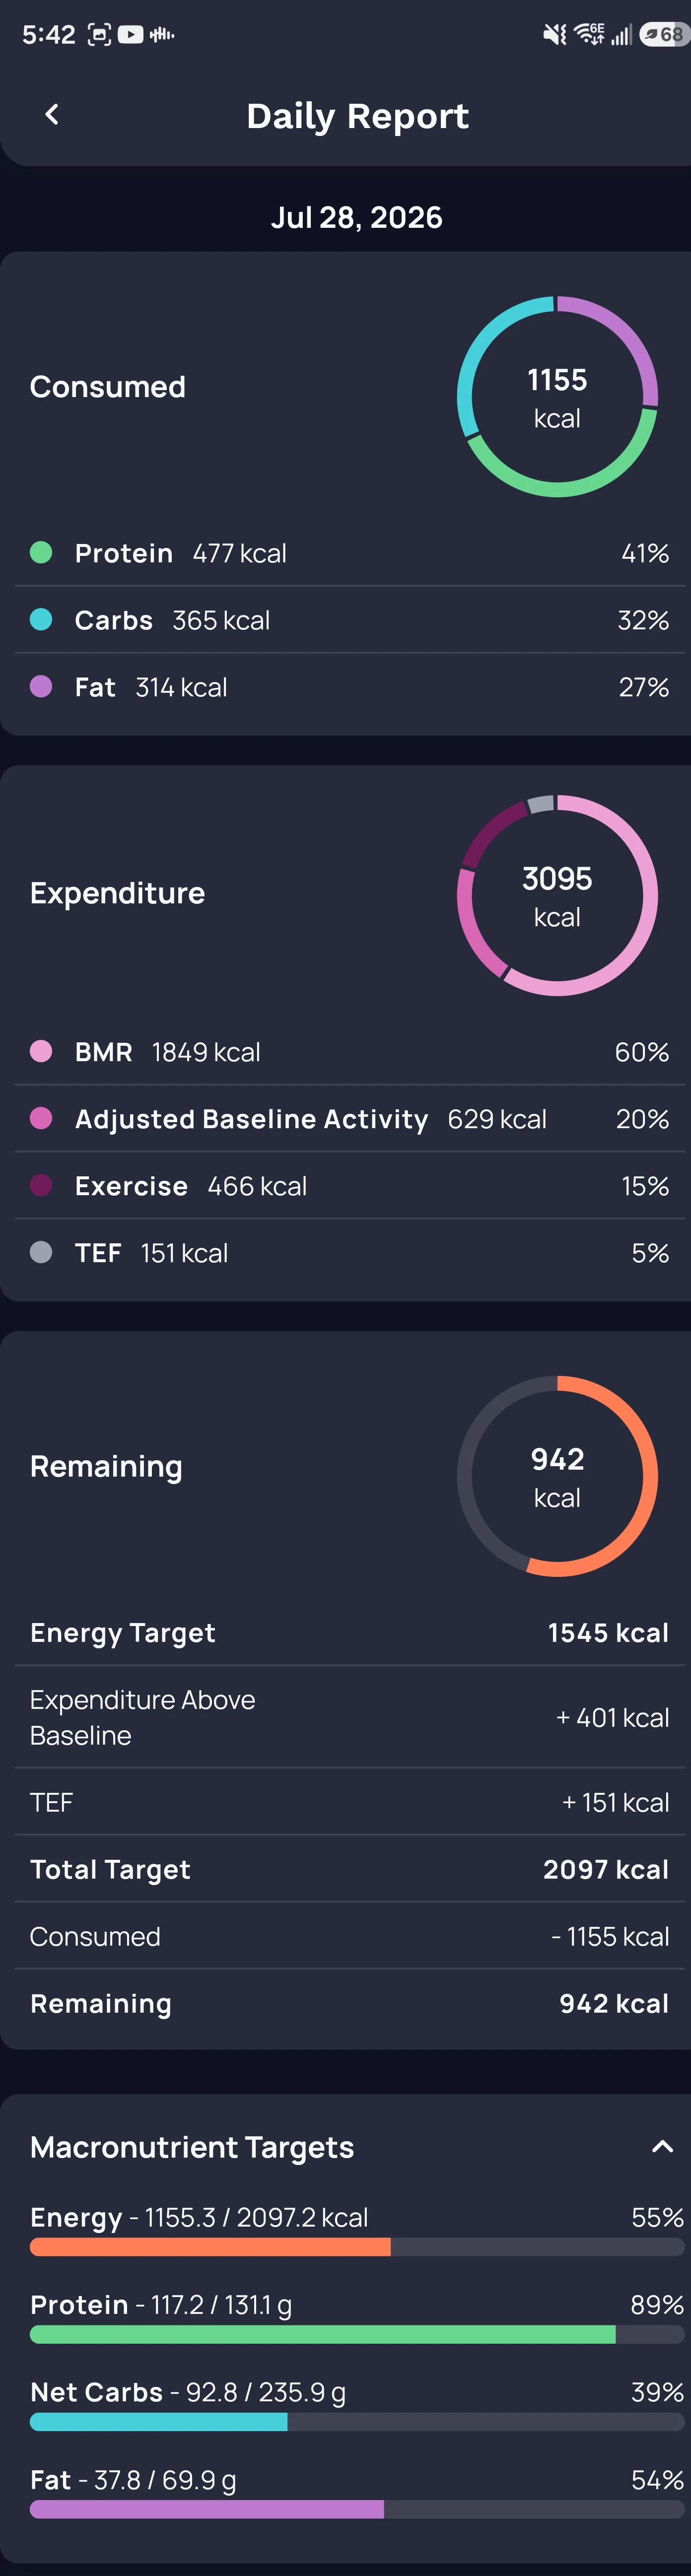Tap the Protein target progress bar
This screenshot has height=2576, width=691.
coord(357,2334)
